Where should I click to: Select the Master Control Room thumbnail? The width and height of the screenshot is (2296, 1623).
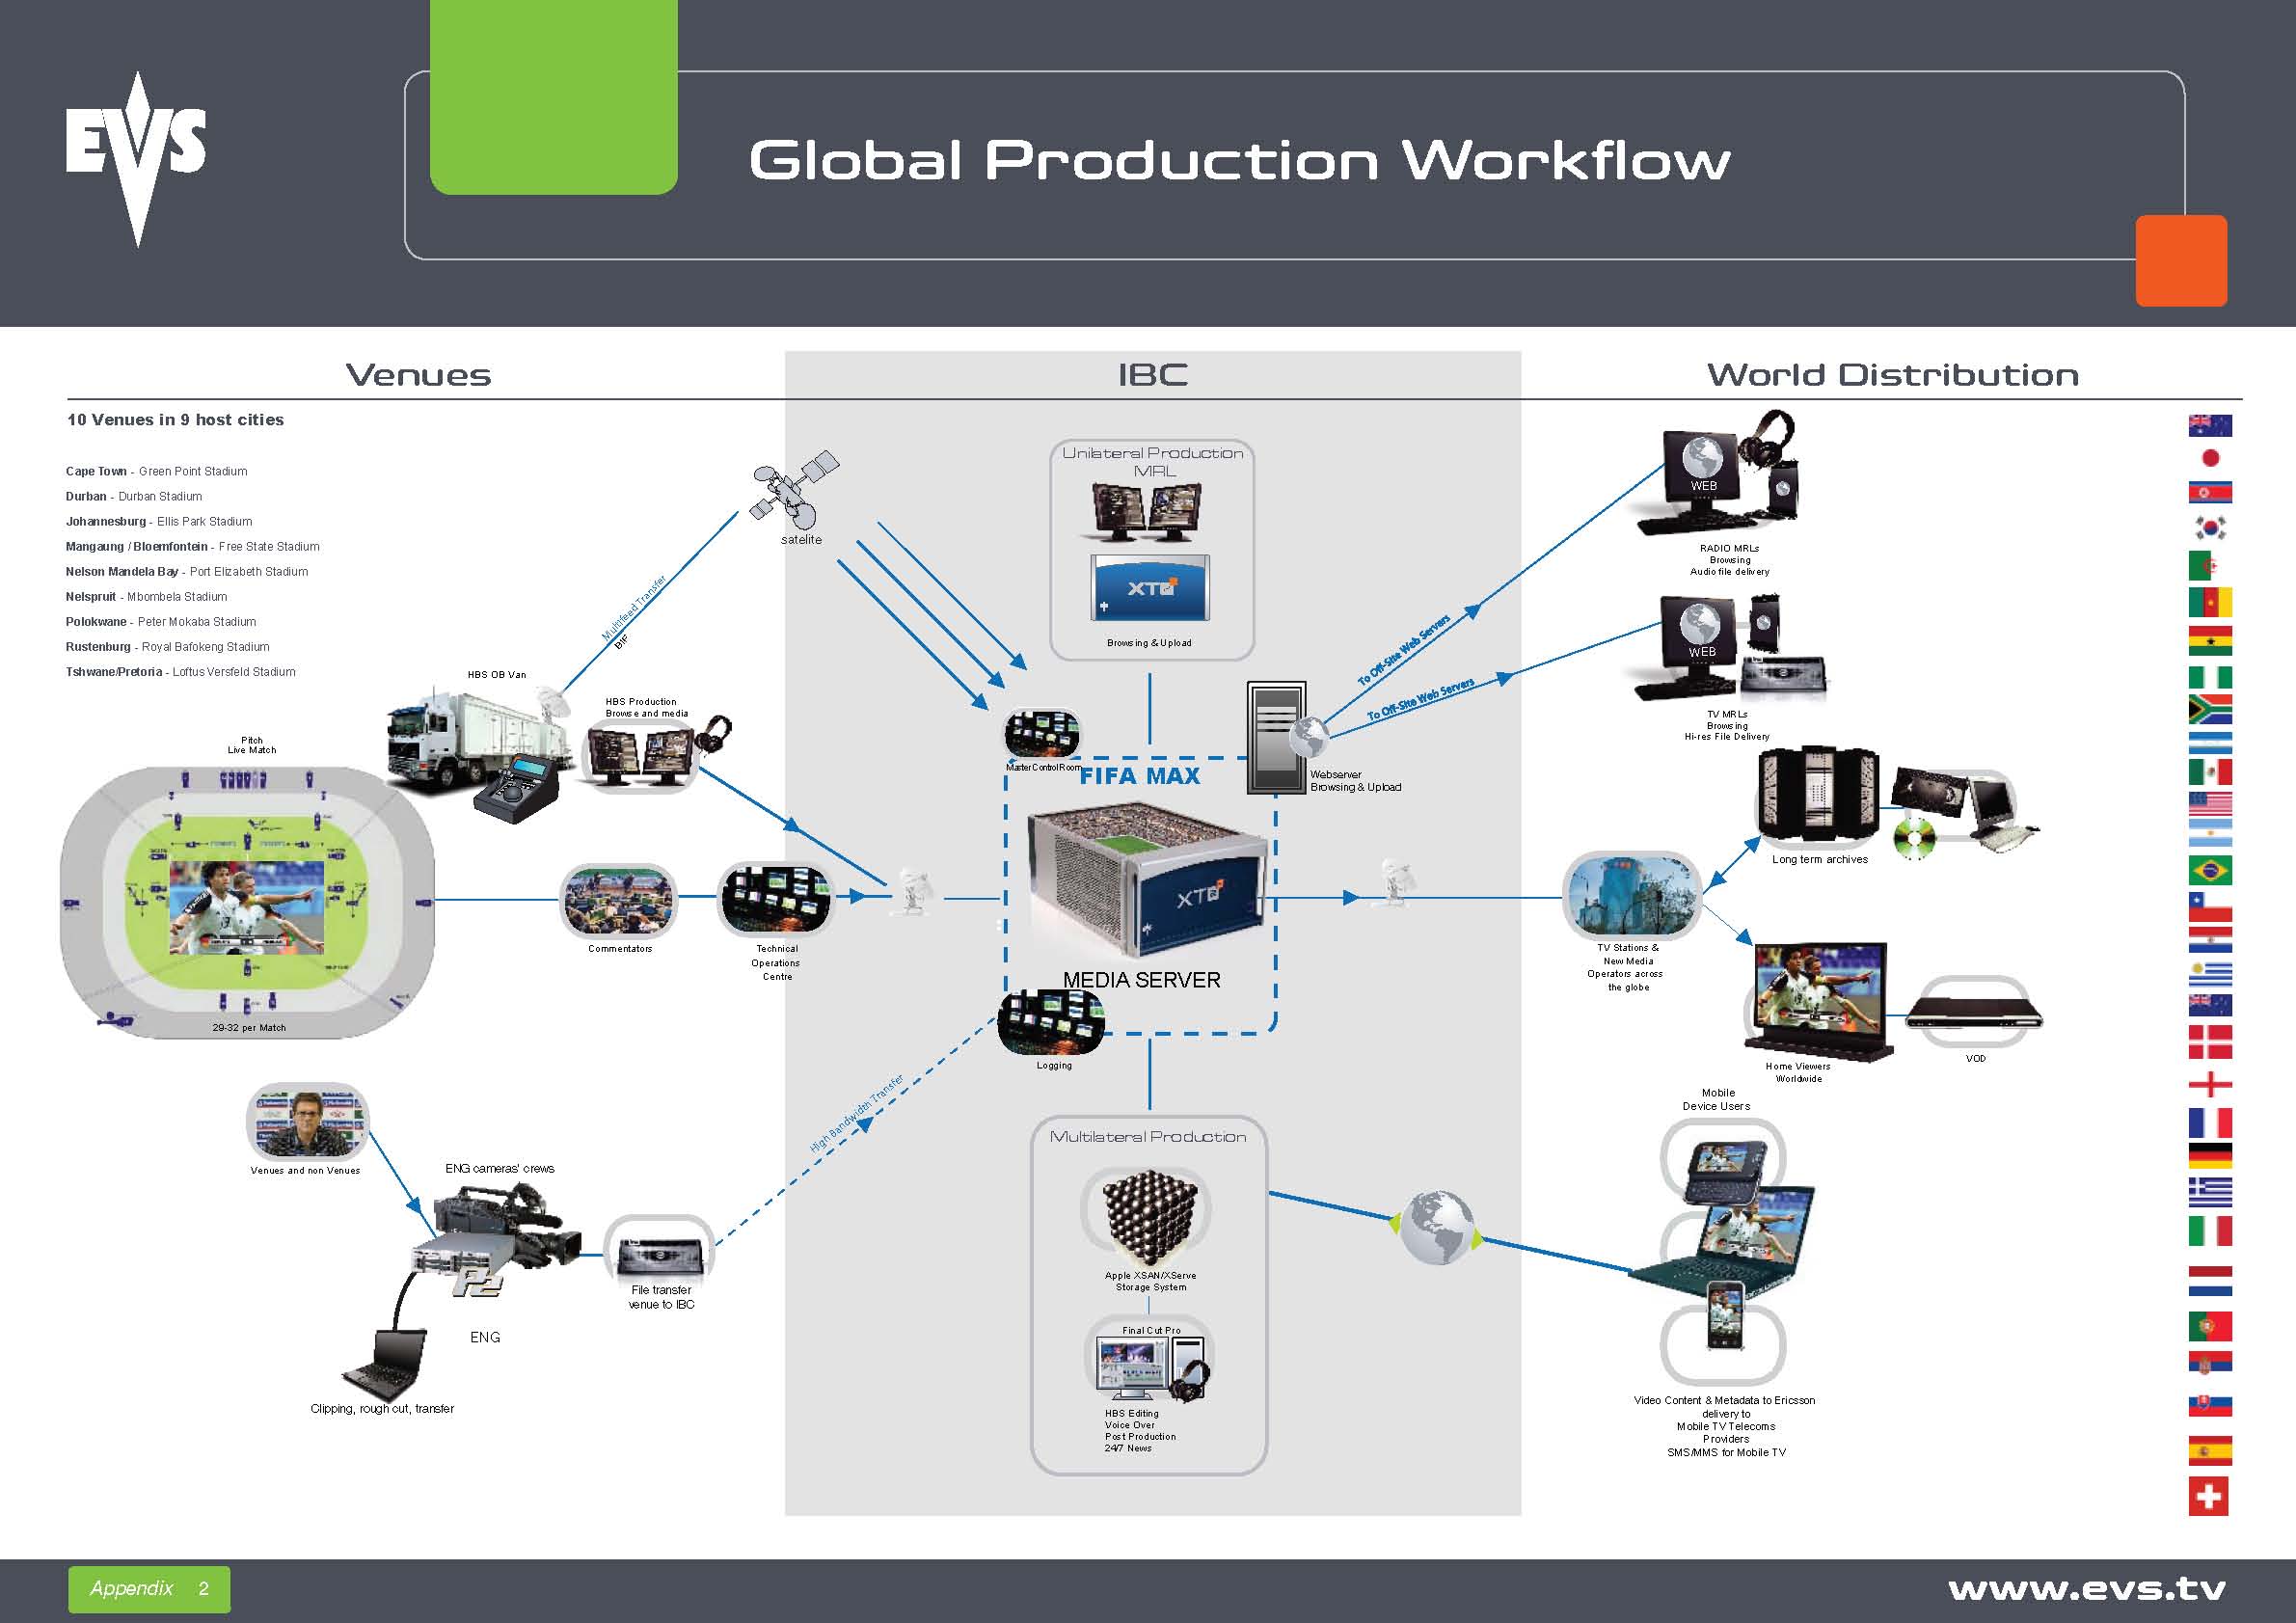click(1042, 735)
